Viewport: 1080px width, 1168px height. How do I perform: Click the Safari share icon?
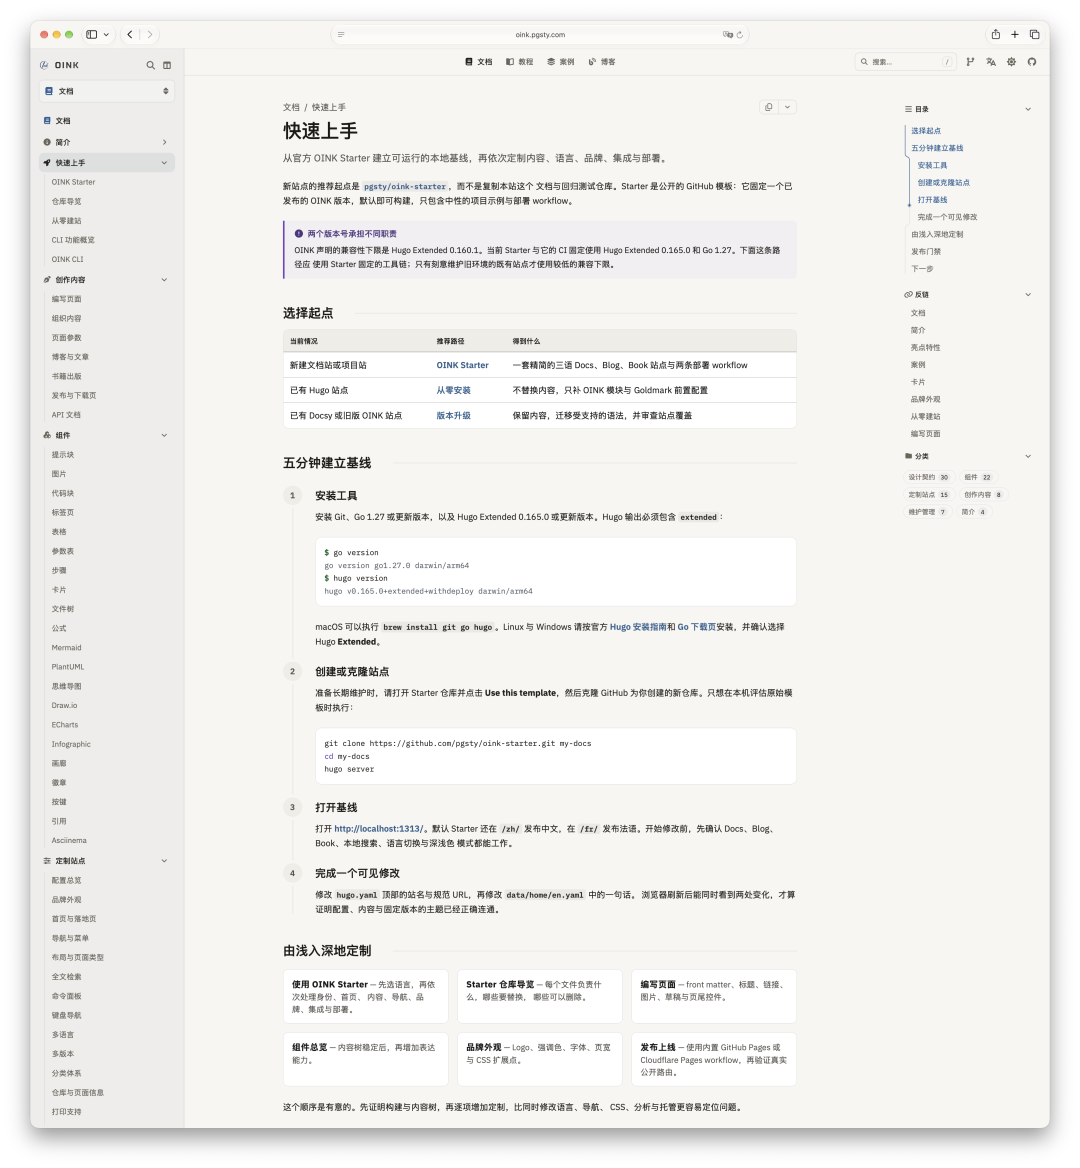point(996,34)
